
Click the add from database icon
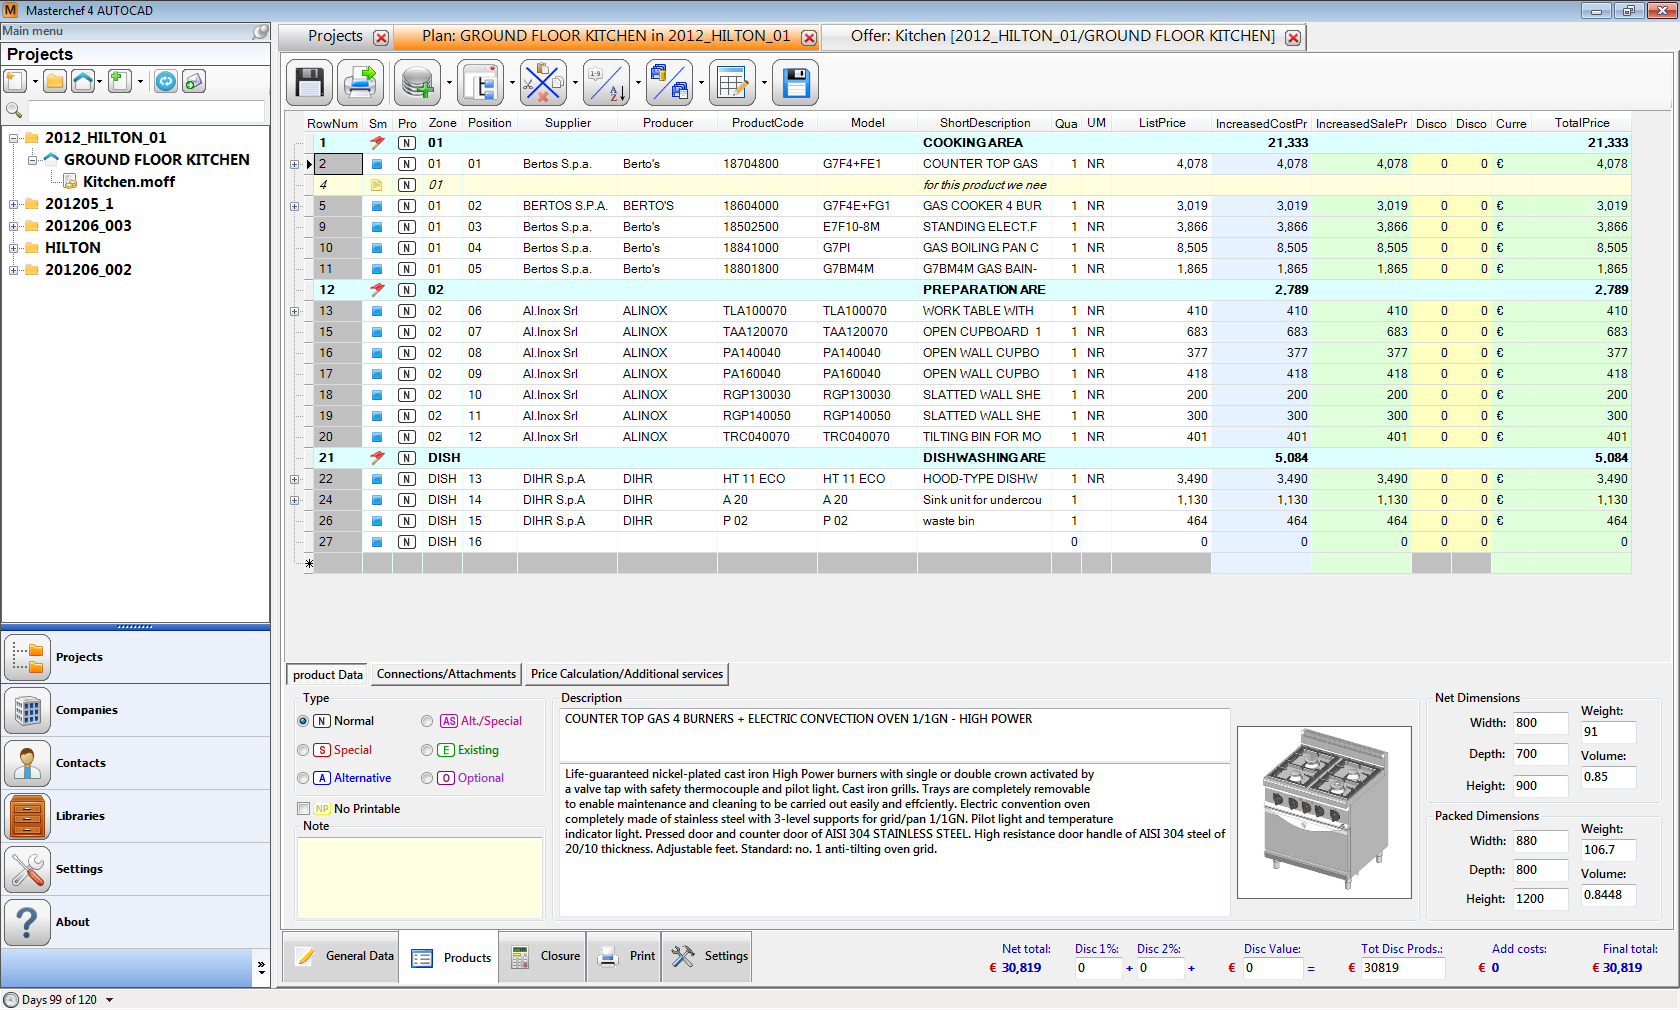(417, 83)
